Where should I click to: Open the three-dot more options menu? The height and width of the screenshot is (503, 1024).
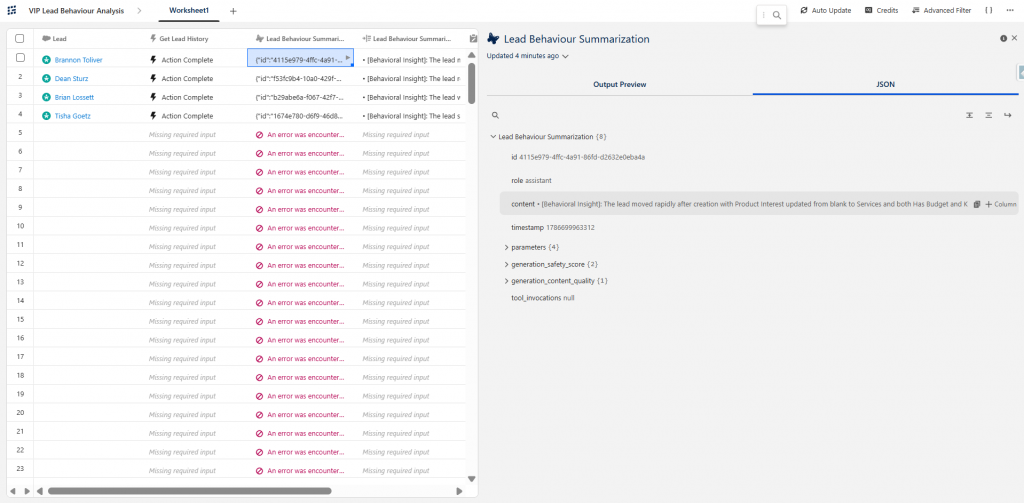pos(1010,10)
